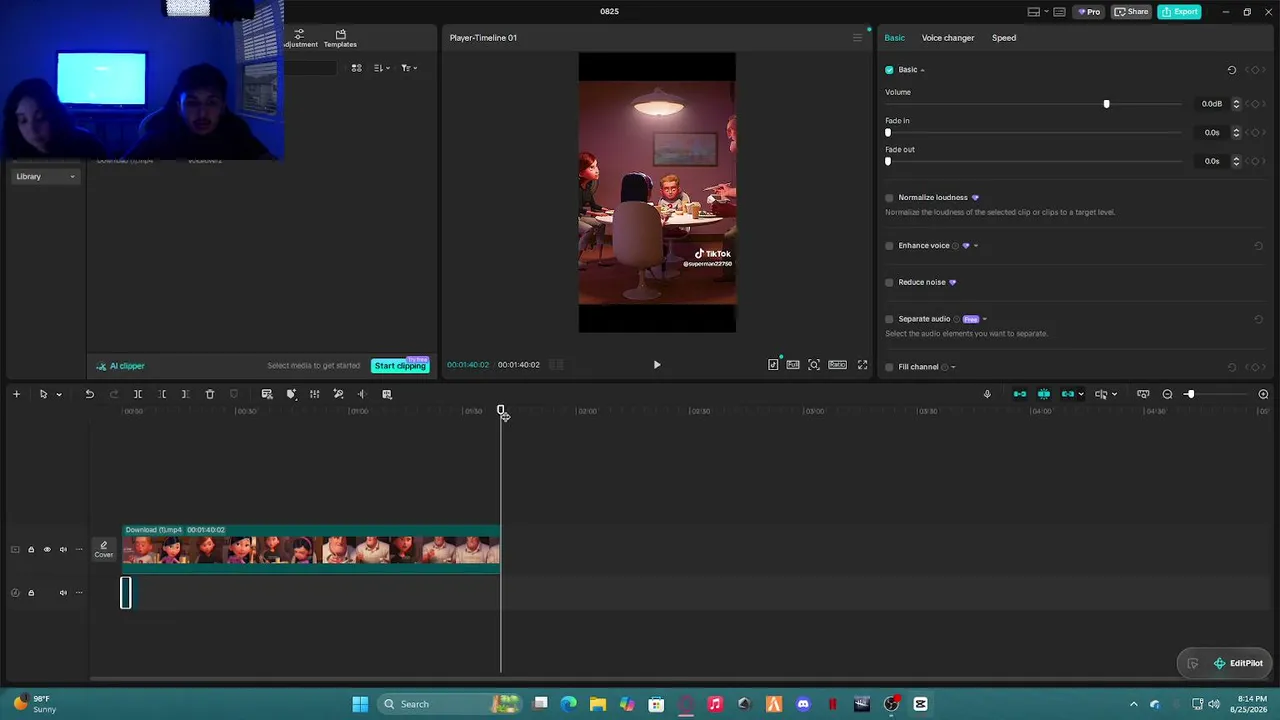Check the Separate audio option
The height and width of the screenshot is (720, 1280).
(x=889, y=319)
